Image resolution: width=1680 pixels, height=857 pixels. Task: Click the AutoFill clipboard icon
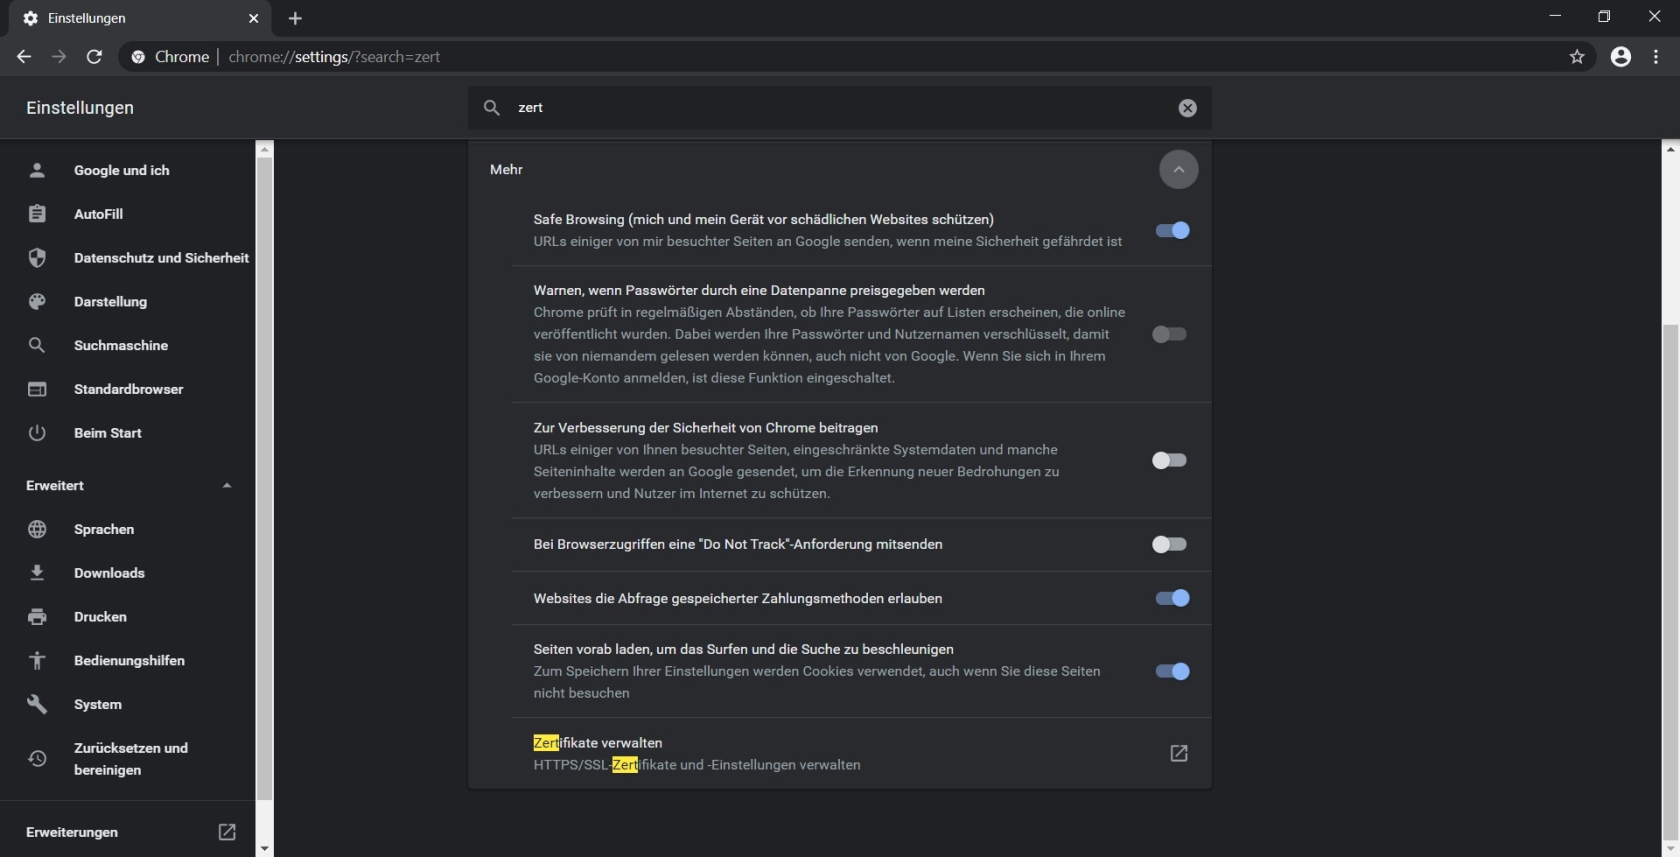[37, 214]
